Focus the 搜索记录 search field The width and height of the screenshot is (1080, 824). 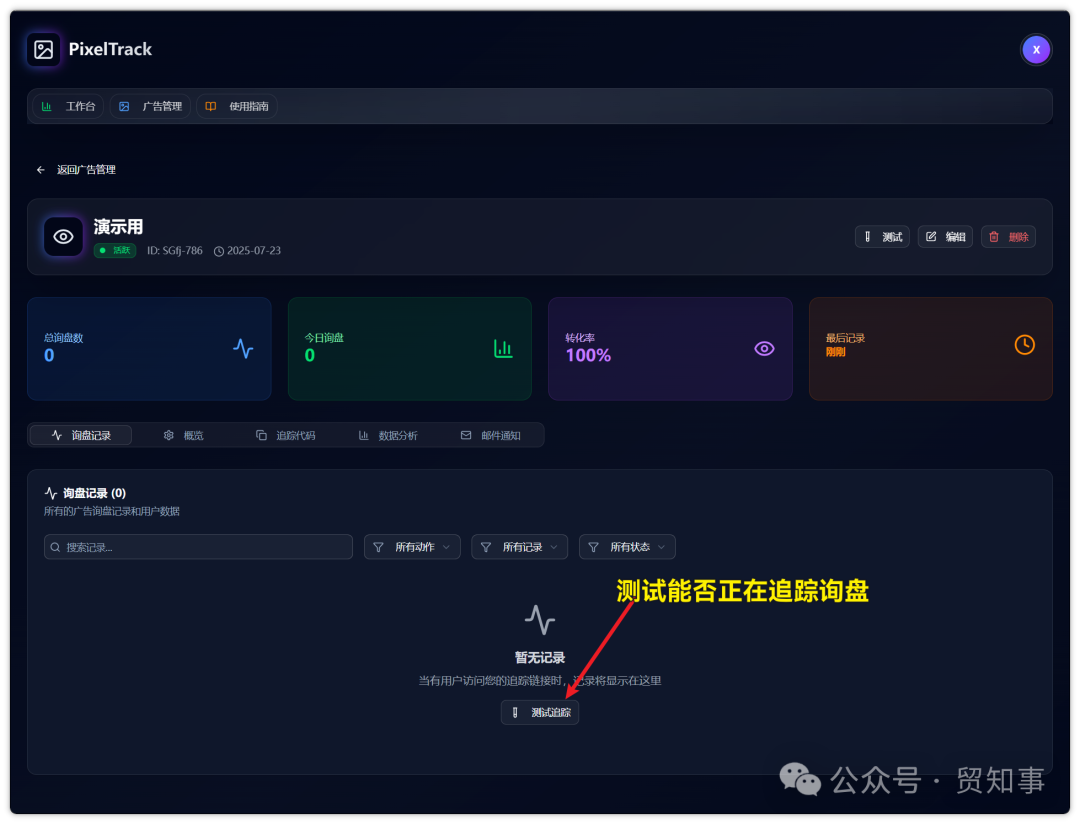pyautogui.click(x=198, y=547)
